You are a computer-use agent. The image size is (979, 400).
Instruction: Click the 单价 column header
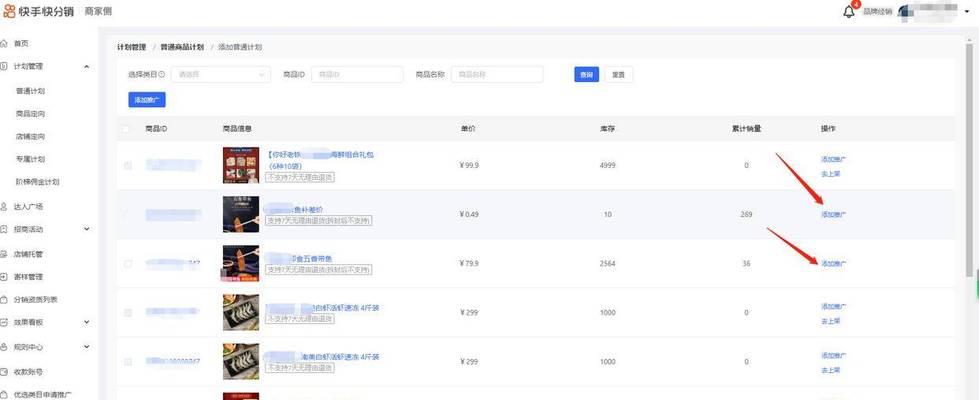pyautogui.click(x=468, y=129)
